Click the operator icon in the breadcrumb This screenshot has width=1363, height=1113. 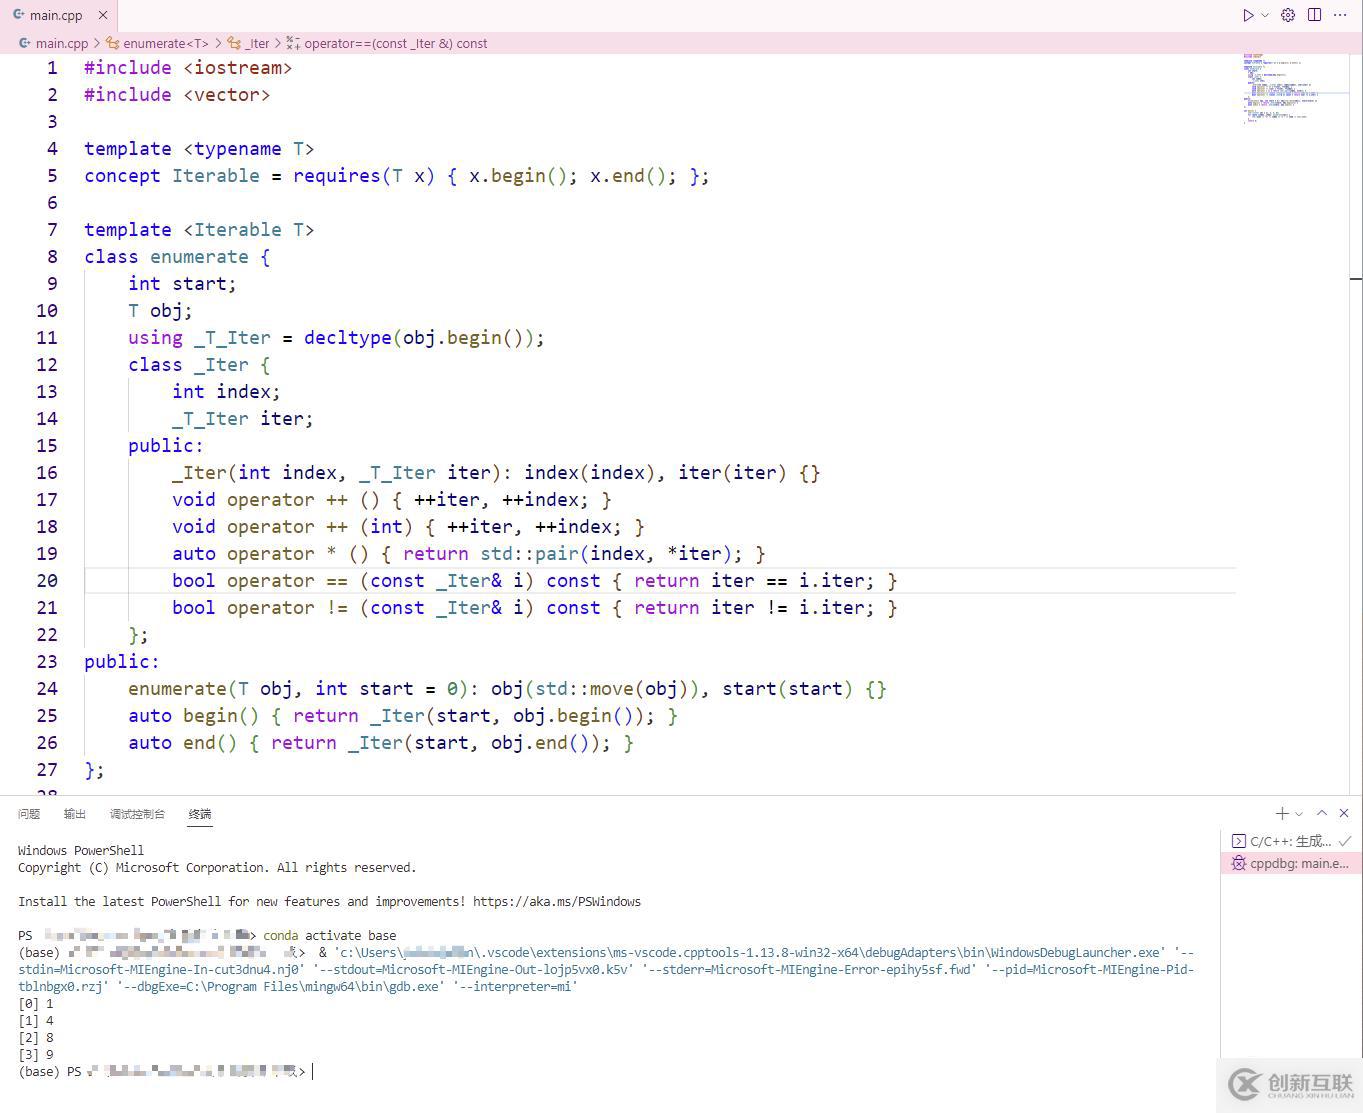293,43
